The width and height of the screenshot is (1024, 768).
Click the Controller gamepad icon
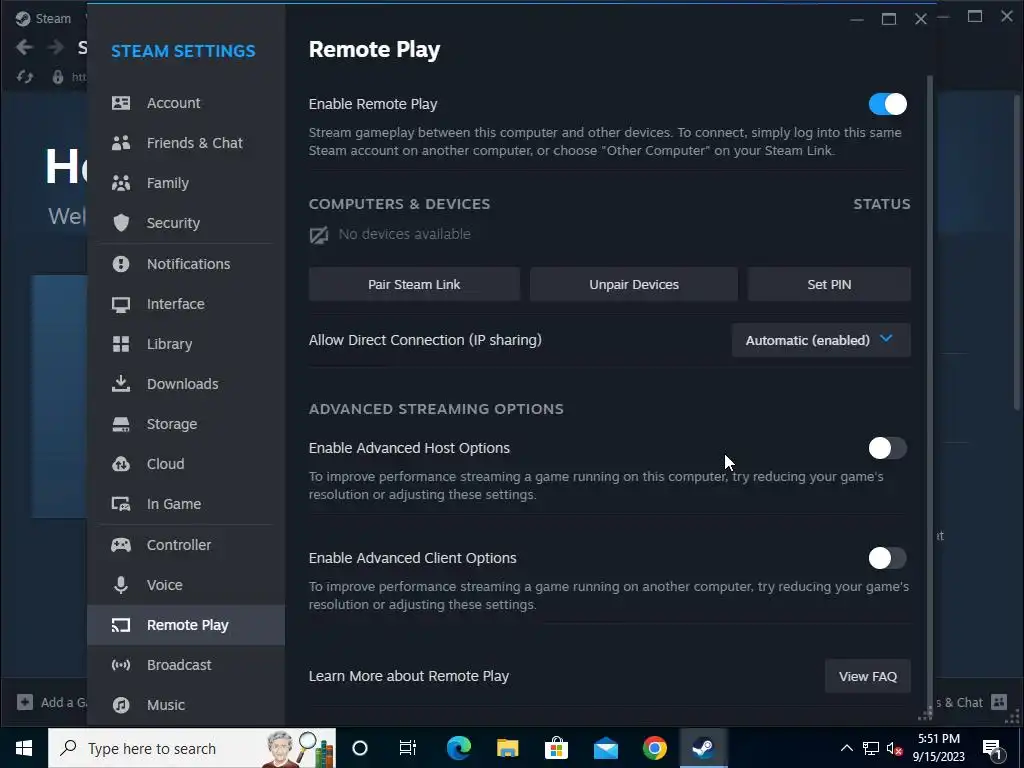pyautogui.click(x=121, y=545)
